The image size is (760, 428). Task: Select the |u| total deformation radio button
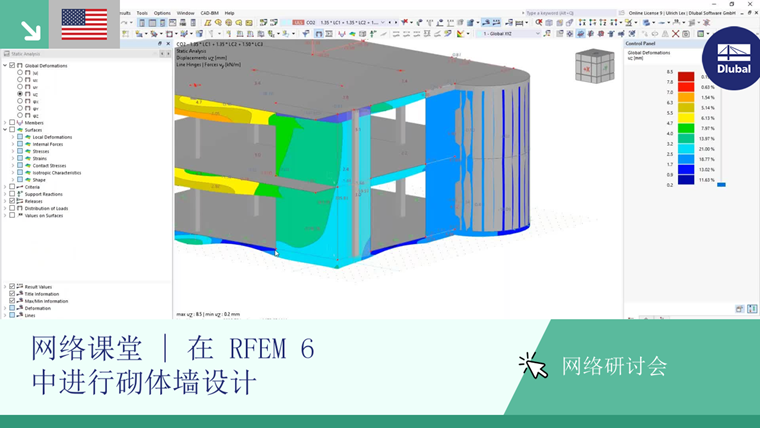20,73
